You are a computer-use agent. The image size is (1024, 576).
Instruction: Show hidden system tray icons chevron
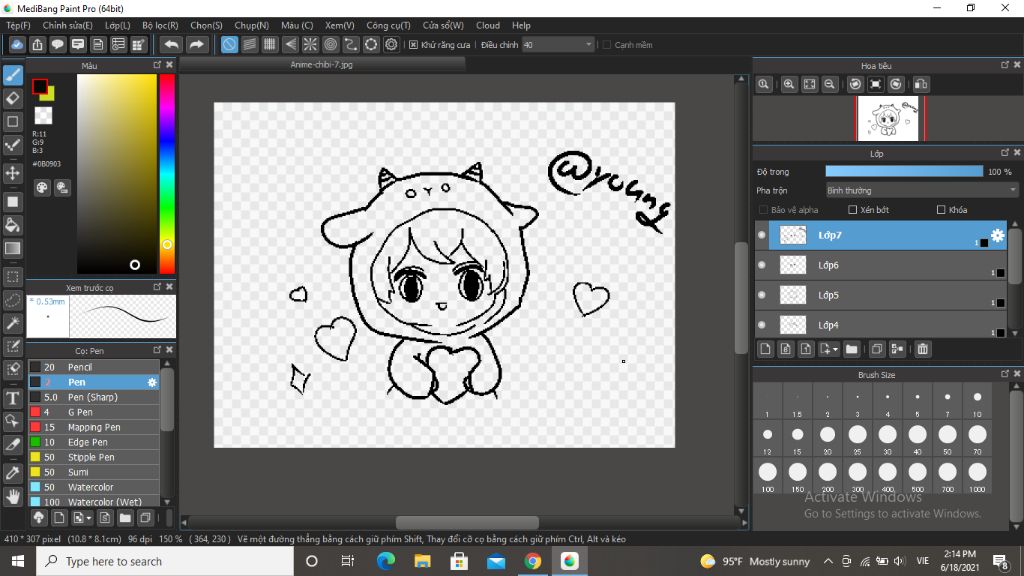[828, 561]
